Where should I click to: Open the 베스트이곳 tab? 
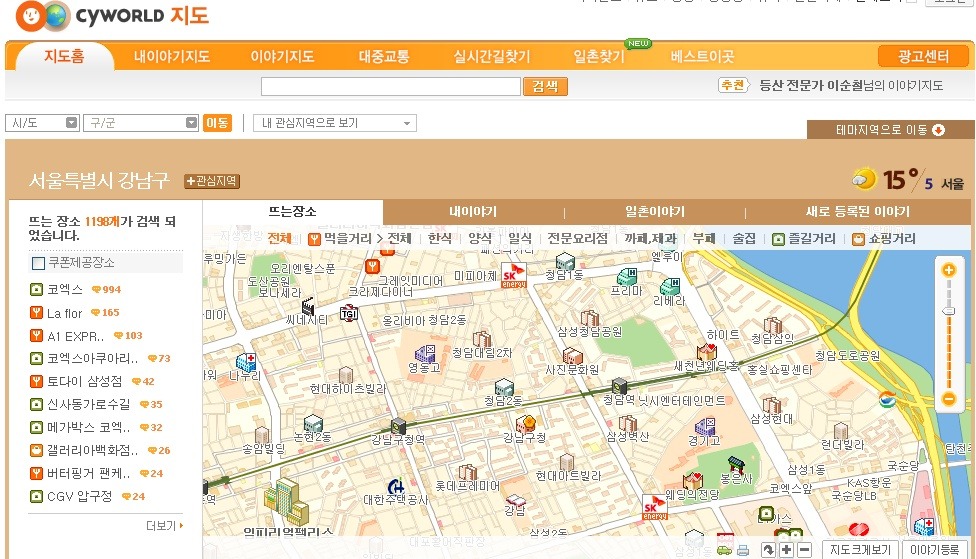[702, 56]
